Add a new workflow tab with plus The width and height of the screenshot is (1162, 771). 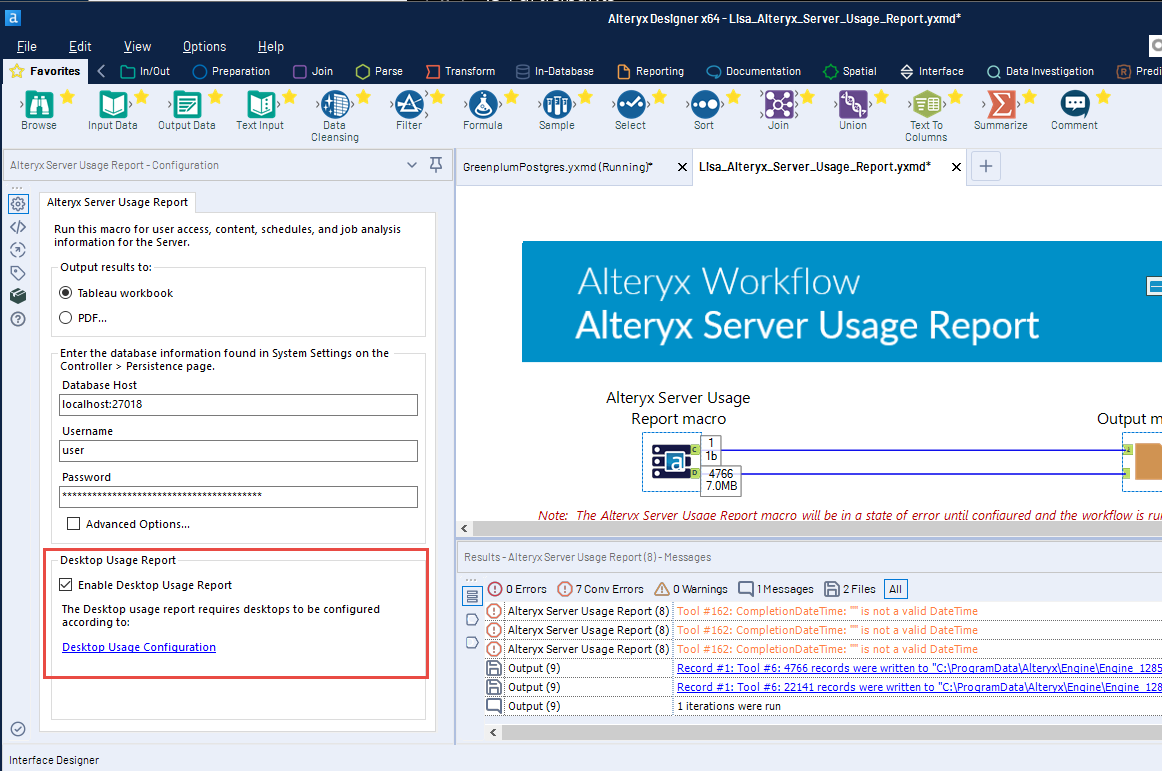[x=985, y=167]
